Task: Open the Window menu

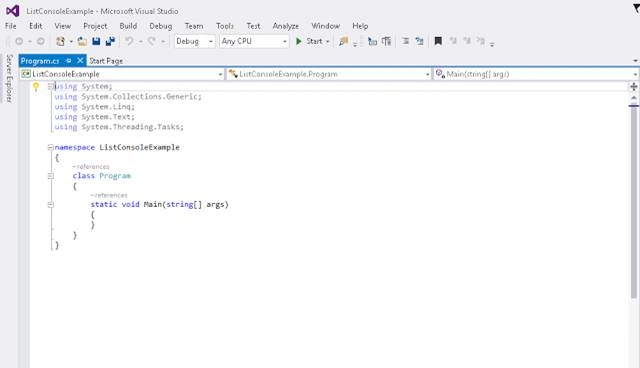Action: click(x=325, y=26)
